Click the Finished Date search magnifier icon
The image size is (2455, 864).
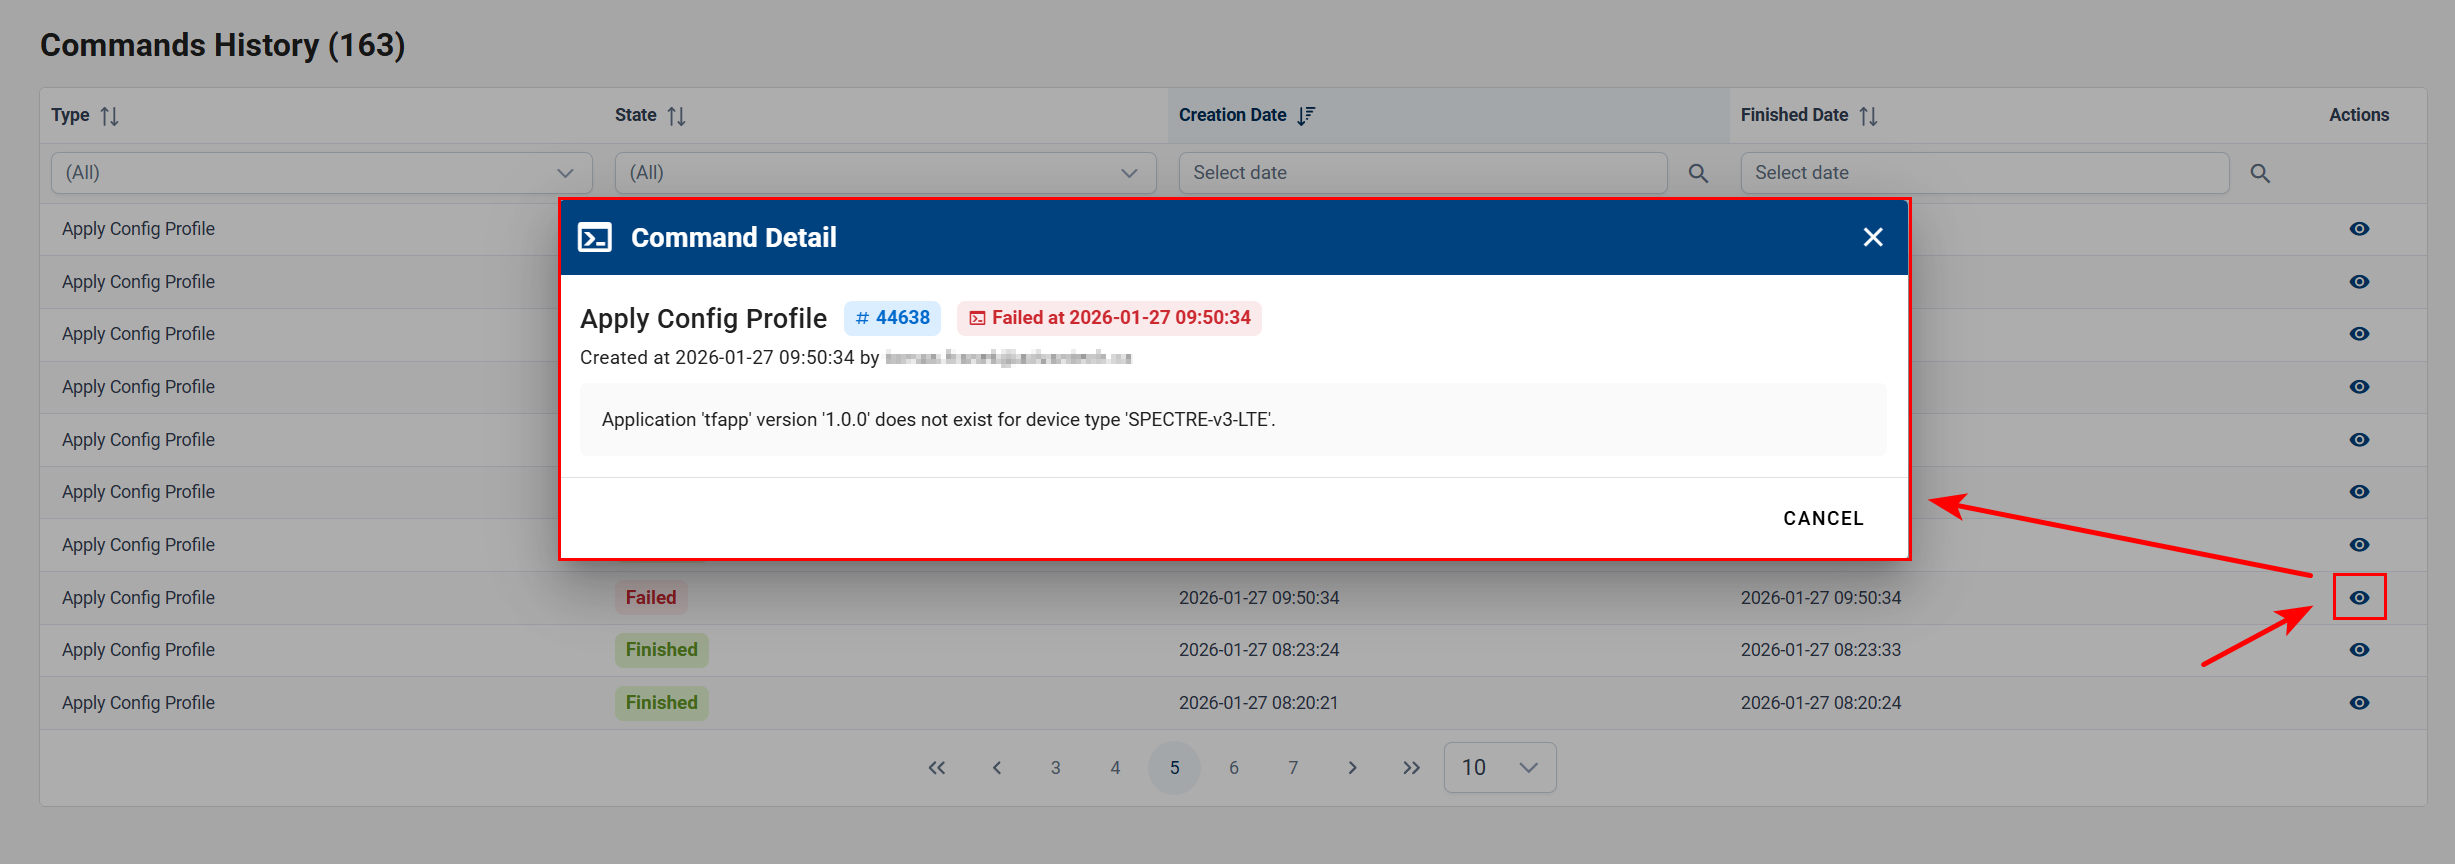pyautogui.click(x=2259, y=173)
